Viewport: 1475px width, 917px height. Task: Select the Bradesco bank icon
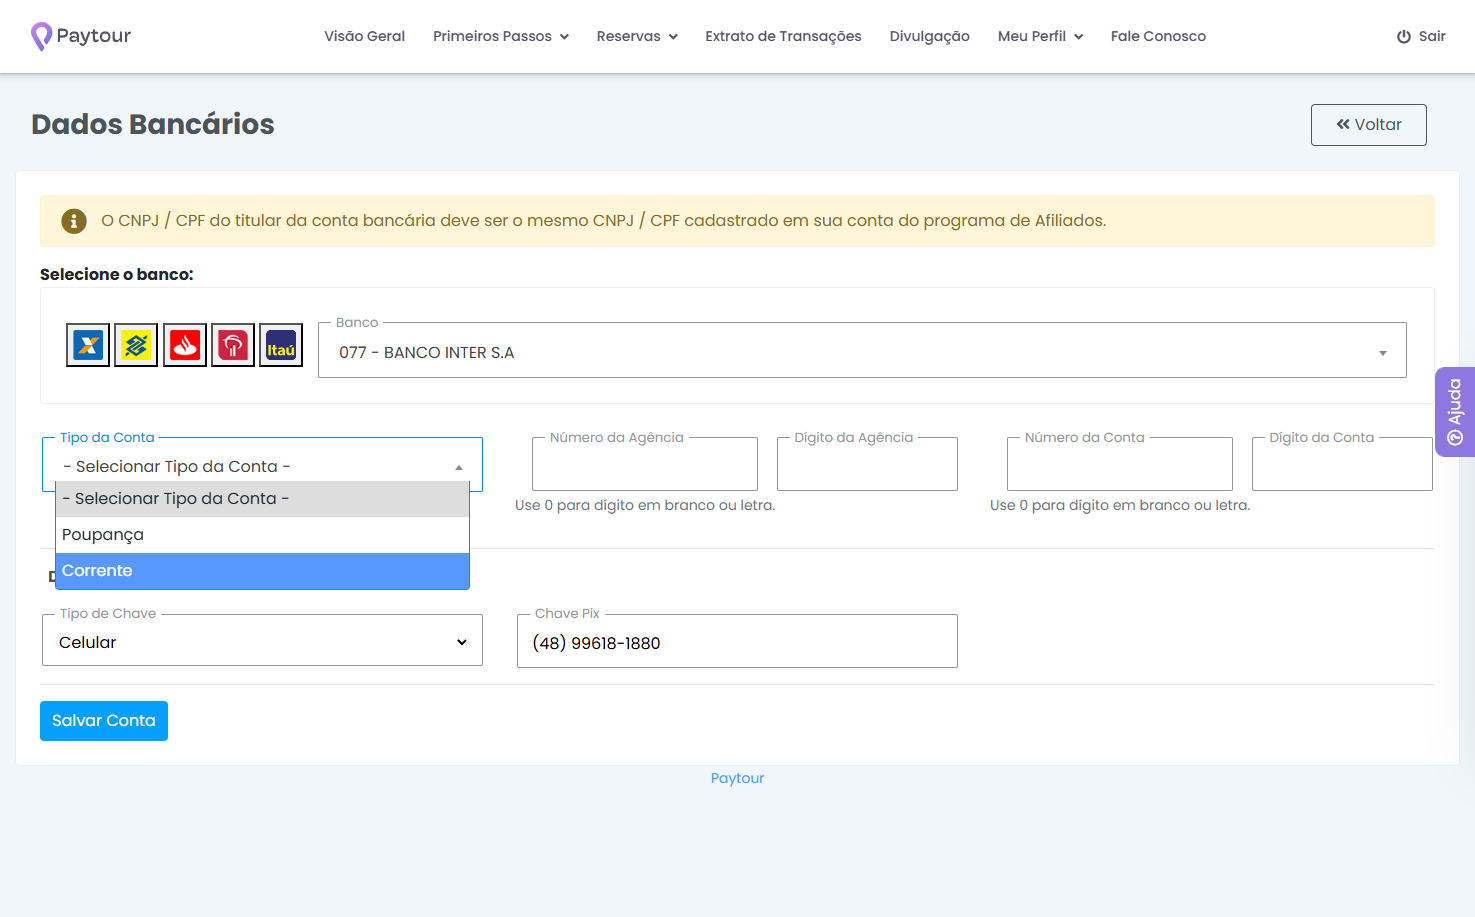point(233,346)
